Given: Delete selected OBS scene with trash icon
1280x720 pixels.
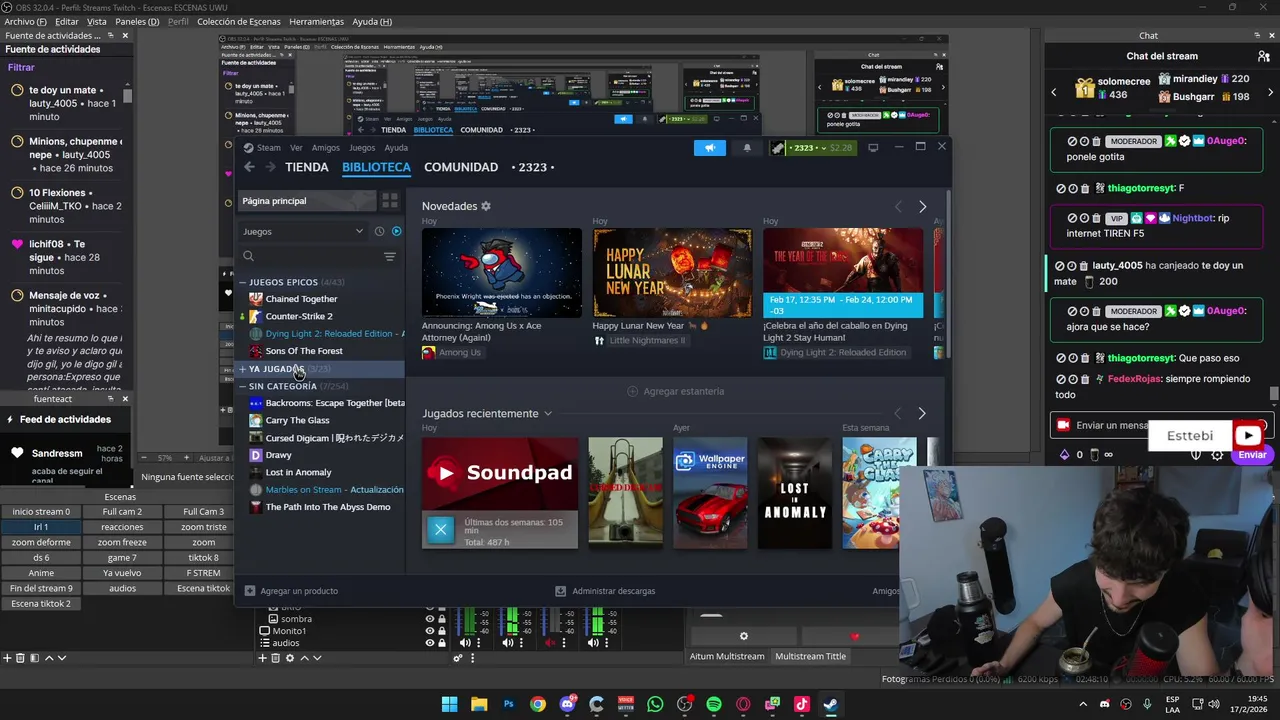Looking at the screenshot, I should click(x=20, y=658).
